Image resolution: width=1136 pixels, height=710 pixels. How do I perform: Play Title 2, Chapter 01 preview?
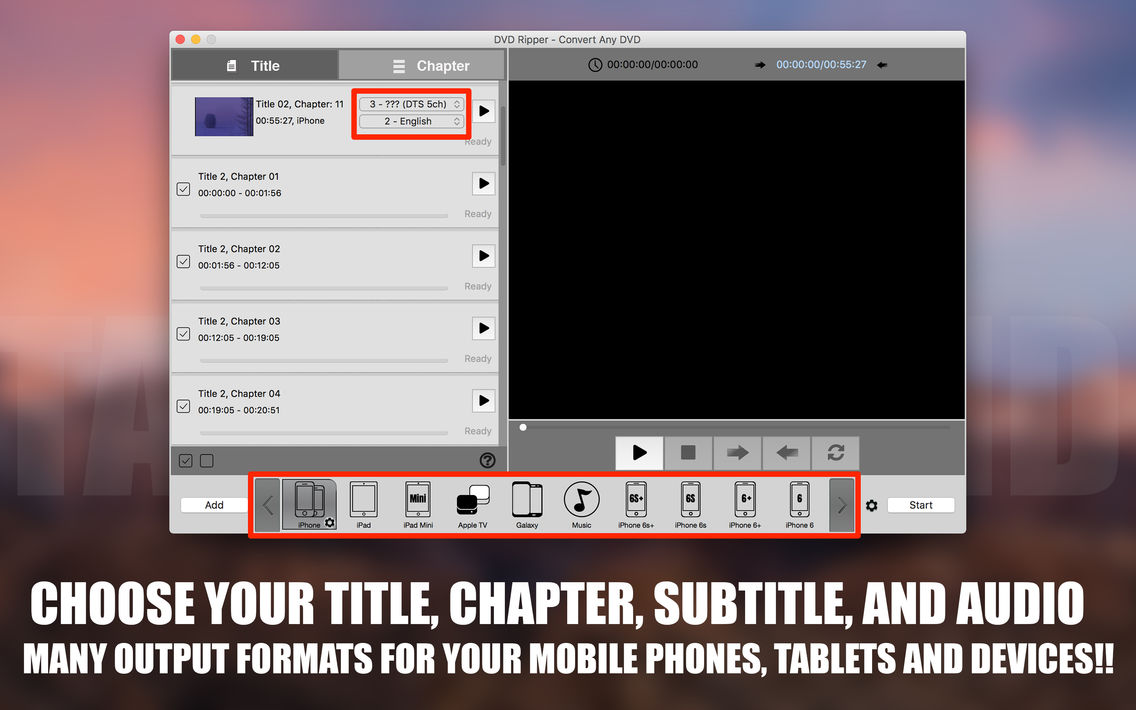click(x=484, y=183)
